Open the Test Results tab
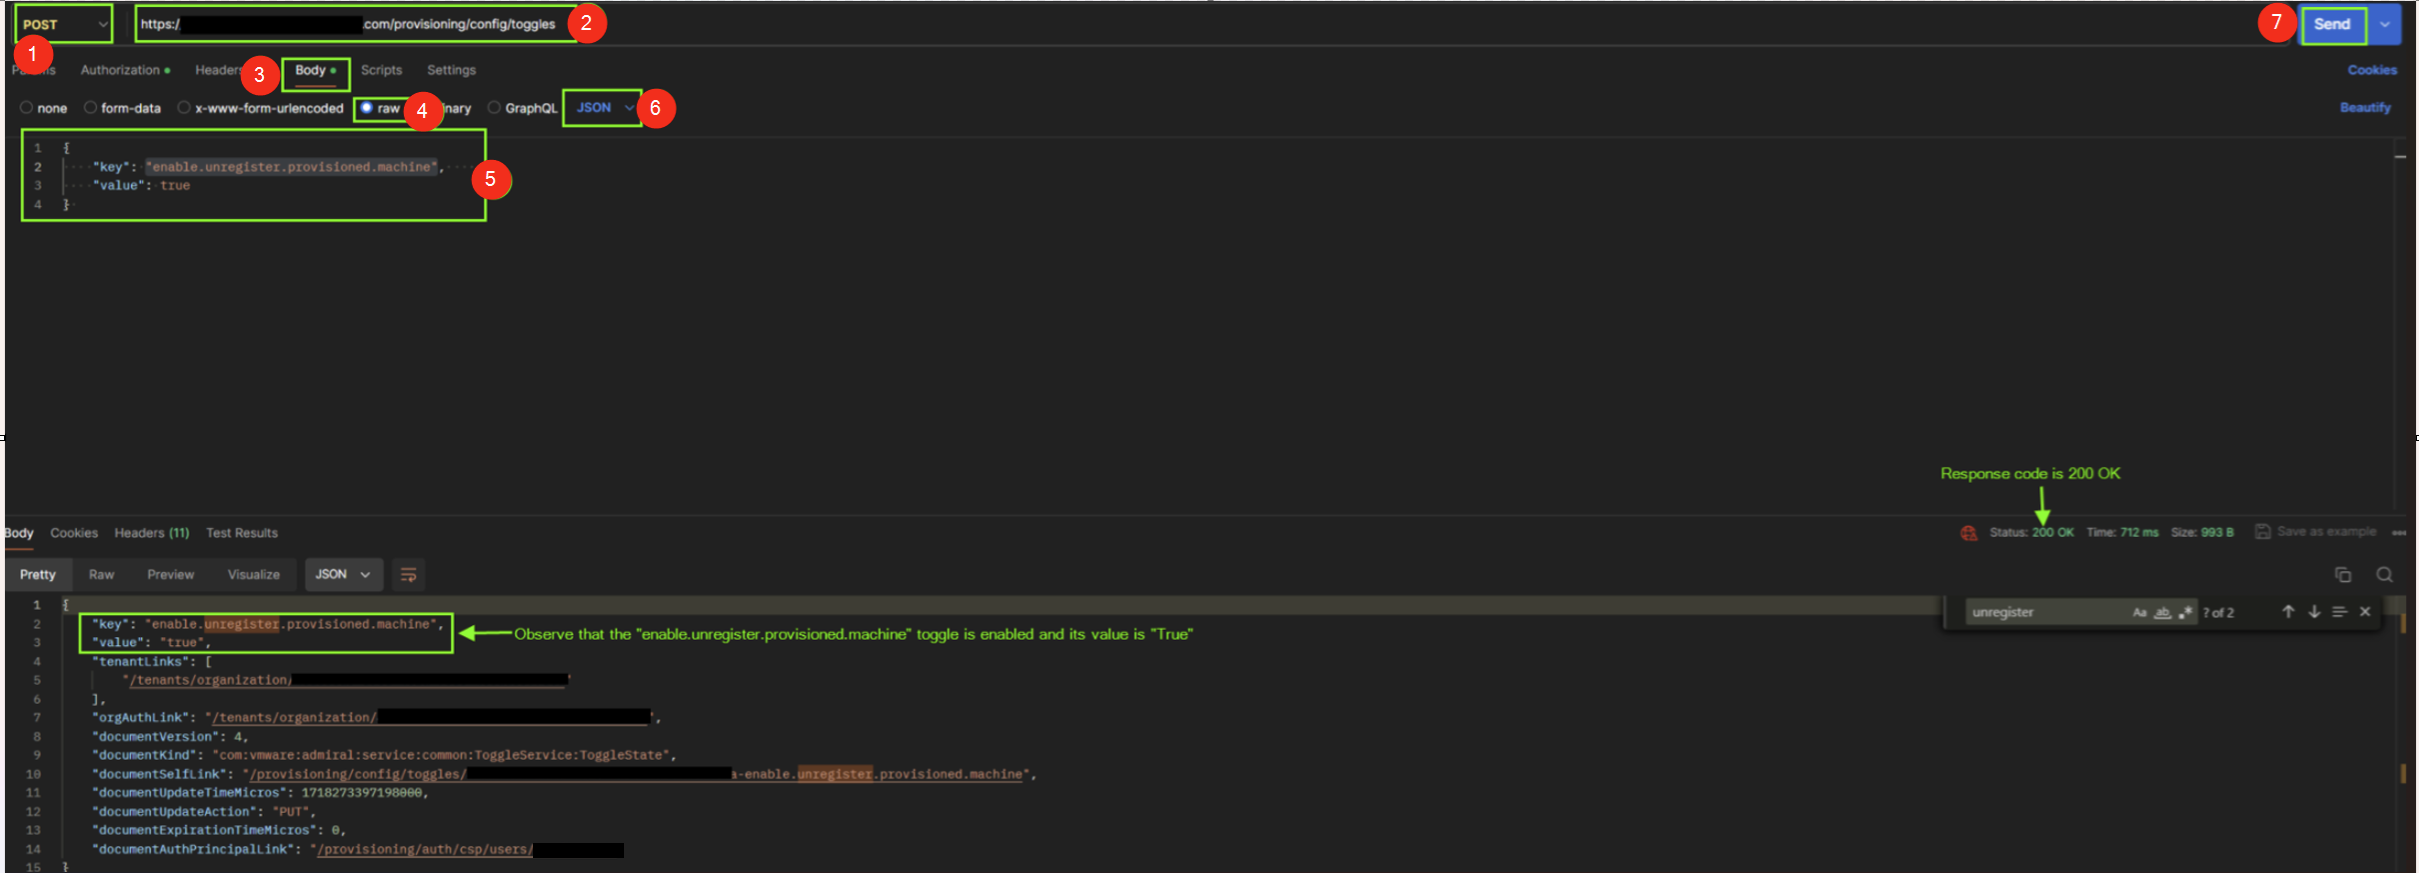The image size is (2419, 873). click(x=242, y=533)
